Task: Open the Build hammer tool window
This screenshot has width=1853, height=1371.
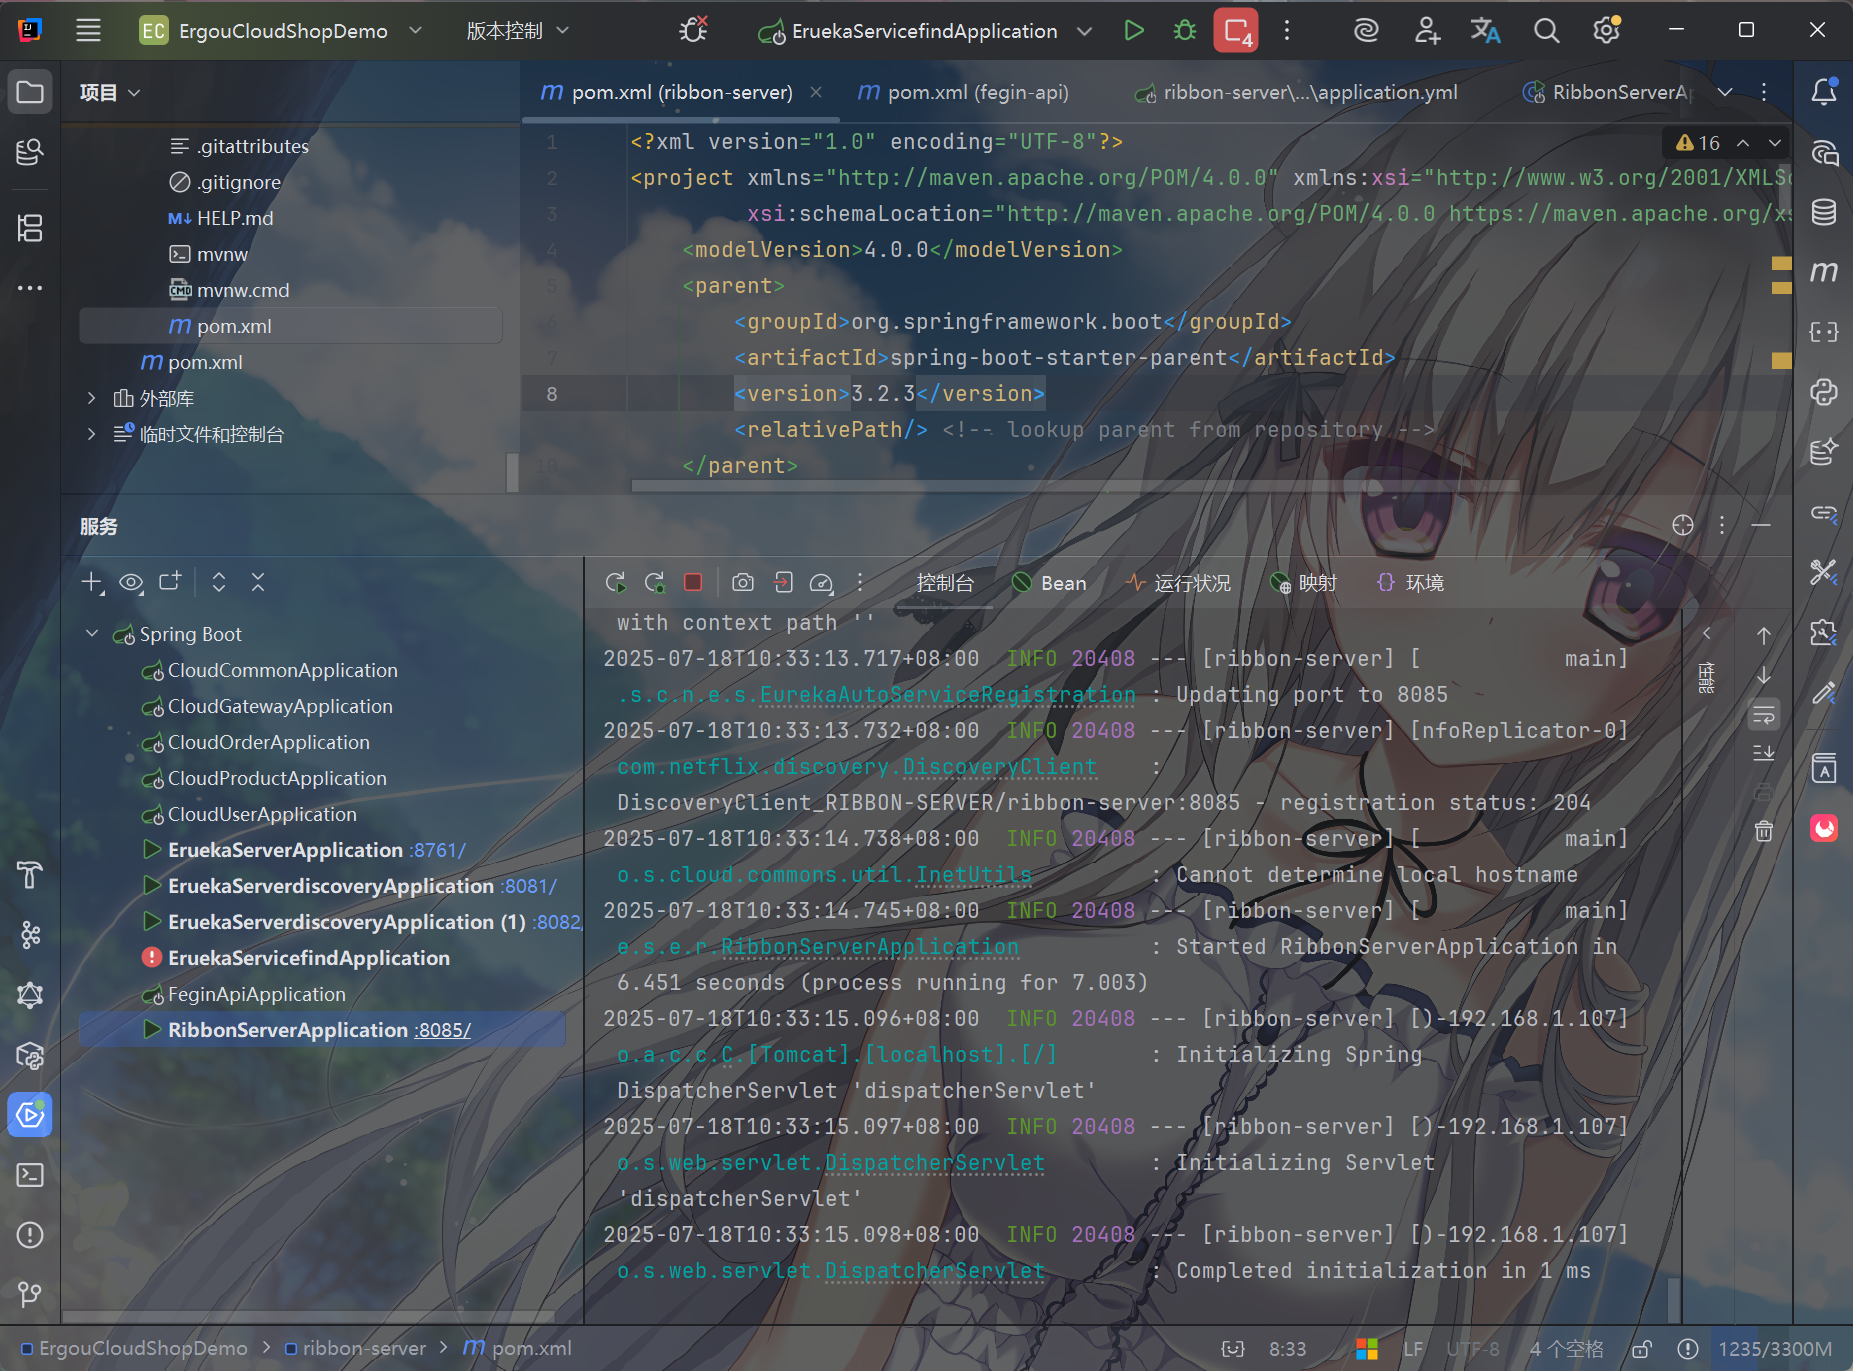Action: [x=30, y=875]
